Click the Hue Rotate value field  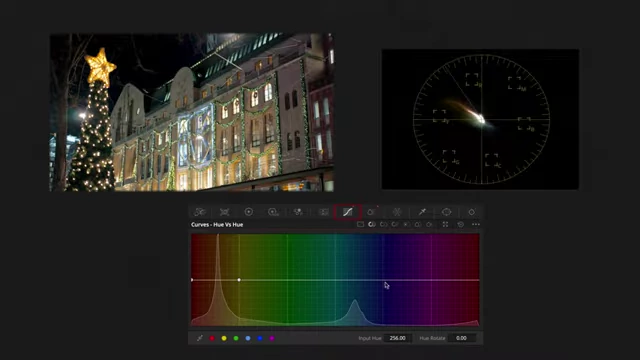tap(462, 338)
